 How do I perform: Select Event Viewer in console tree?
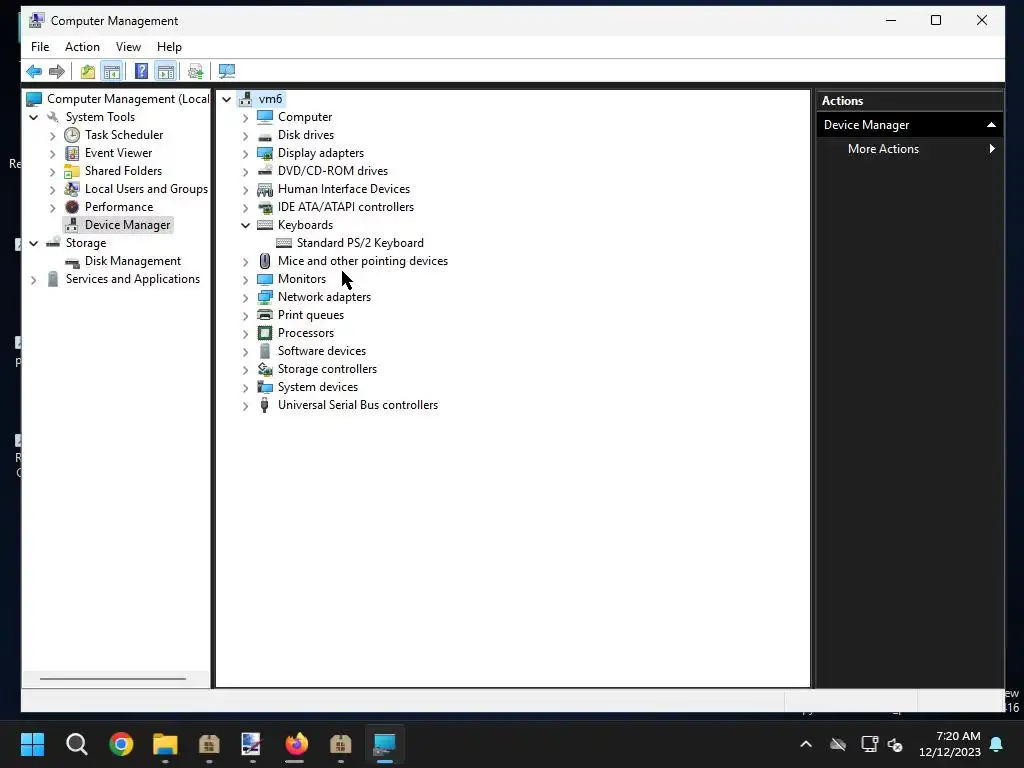click(x=118, y=153)
